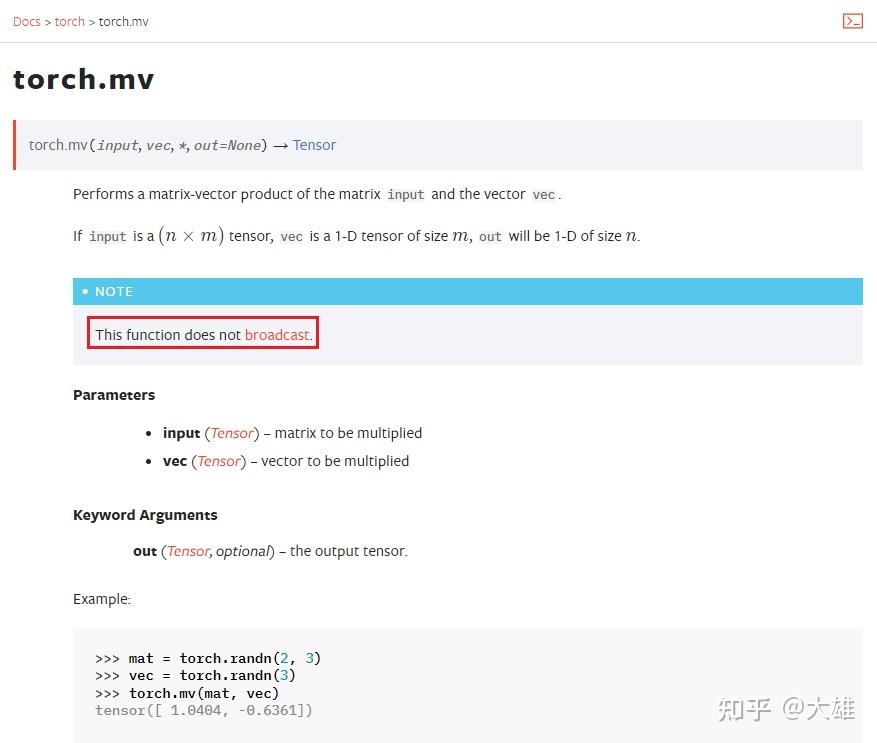
Task: Click the red terminal icon in the header
Action: [852, 20]
